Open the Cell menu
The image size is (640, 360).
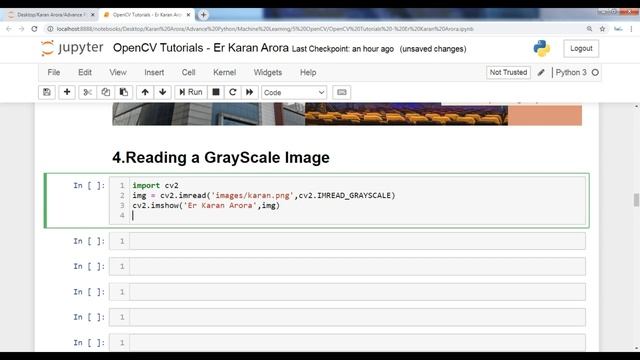point(188,72)
